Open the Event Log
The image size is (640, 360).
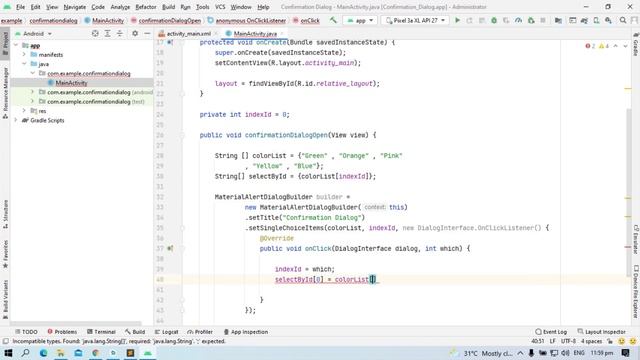[551, 332]
